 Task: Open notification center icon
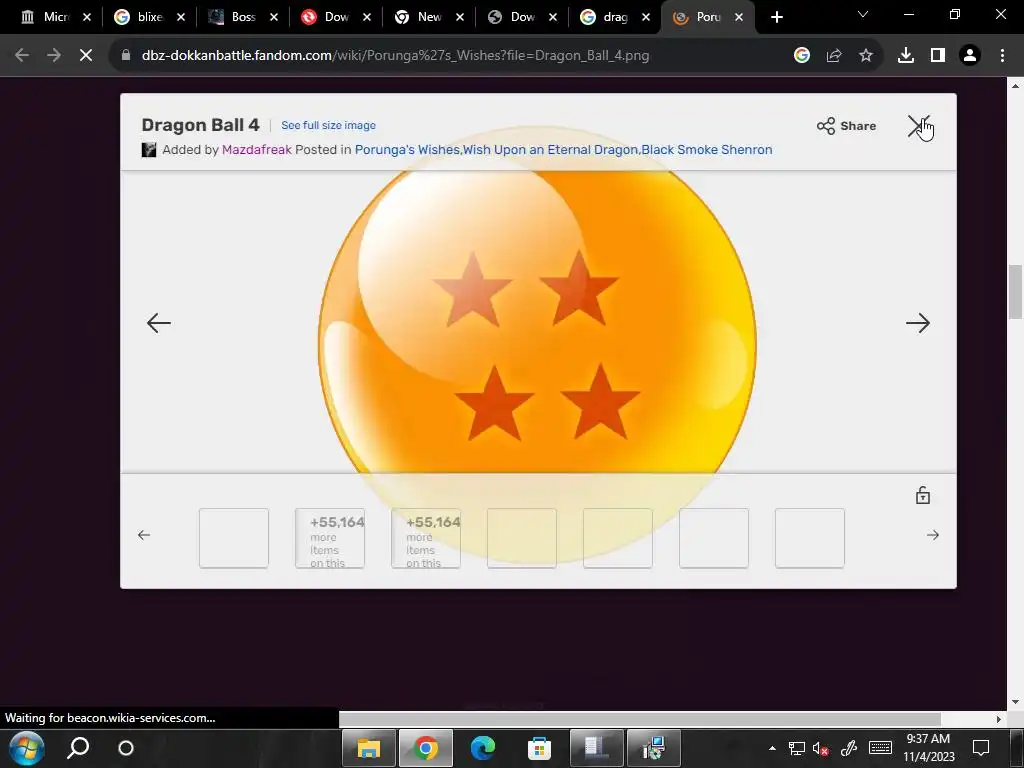click(x=981, y=748)
